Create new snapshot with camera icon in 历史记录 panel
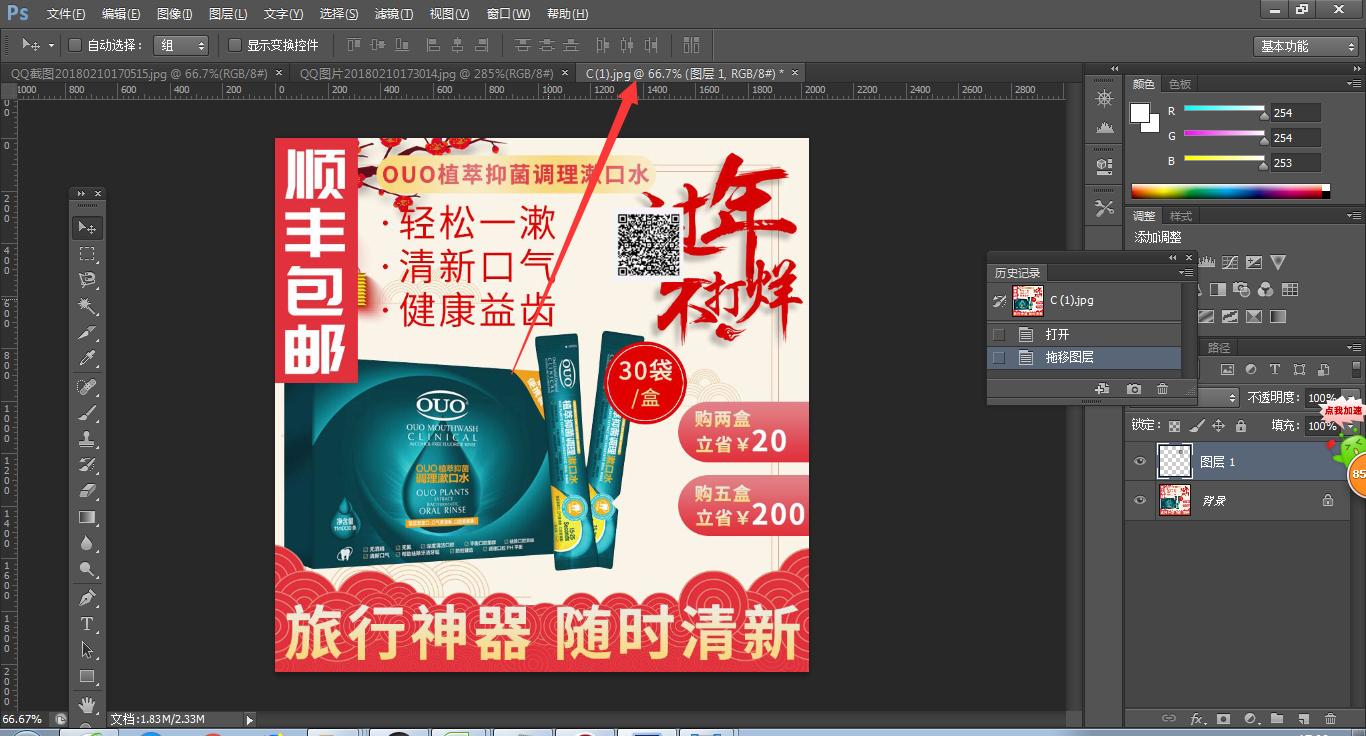This screenshot has height=736, width=1366. pos(1134,390)
